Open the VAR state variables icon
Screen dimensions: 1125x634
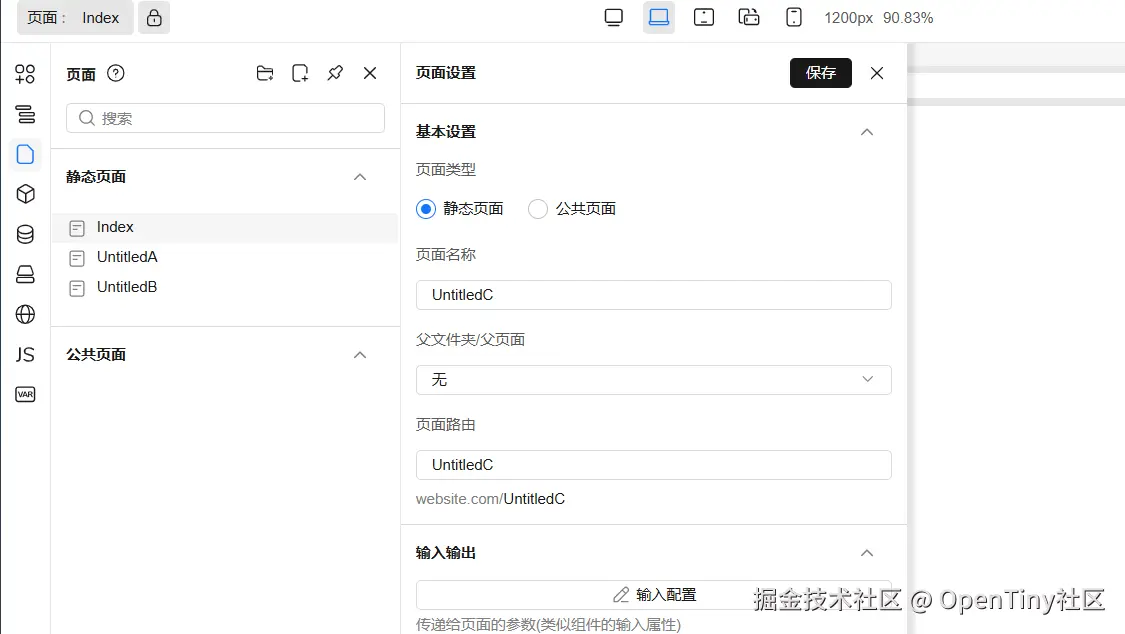(x=25, y=394)
